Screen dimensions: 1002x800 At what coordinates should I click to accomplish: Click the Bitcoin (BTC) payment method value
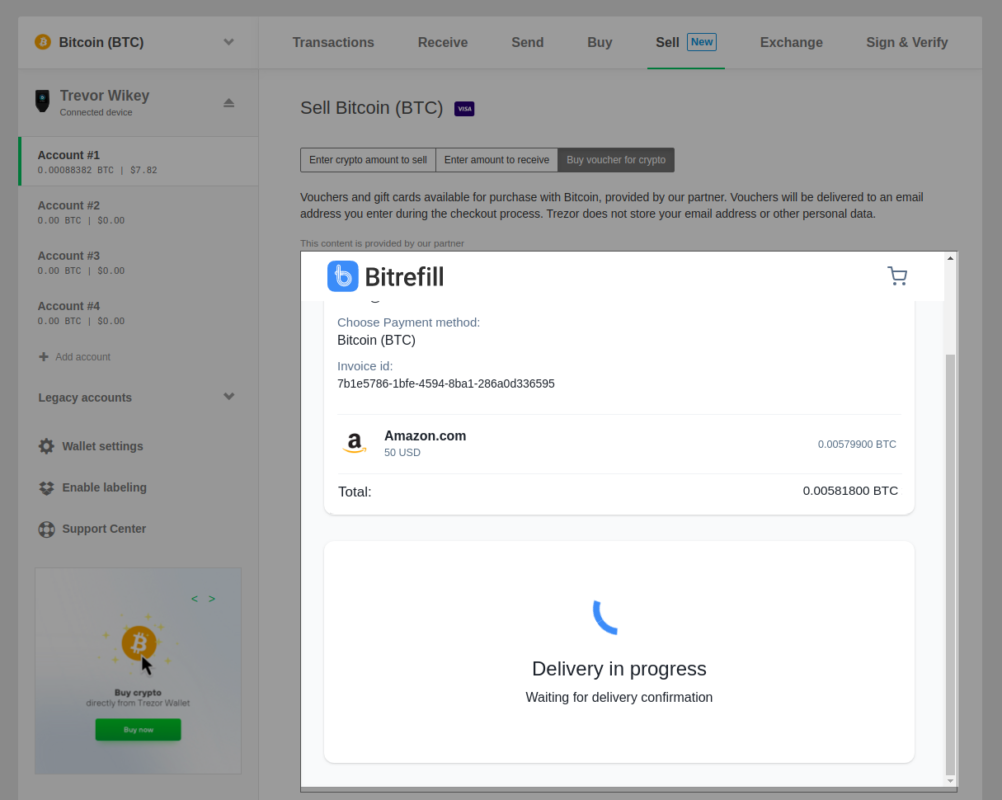tap(376, 340)
